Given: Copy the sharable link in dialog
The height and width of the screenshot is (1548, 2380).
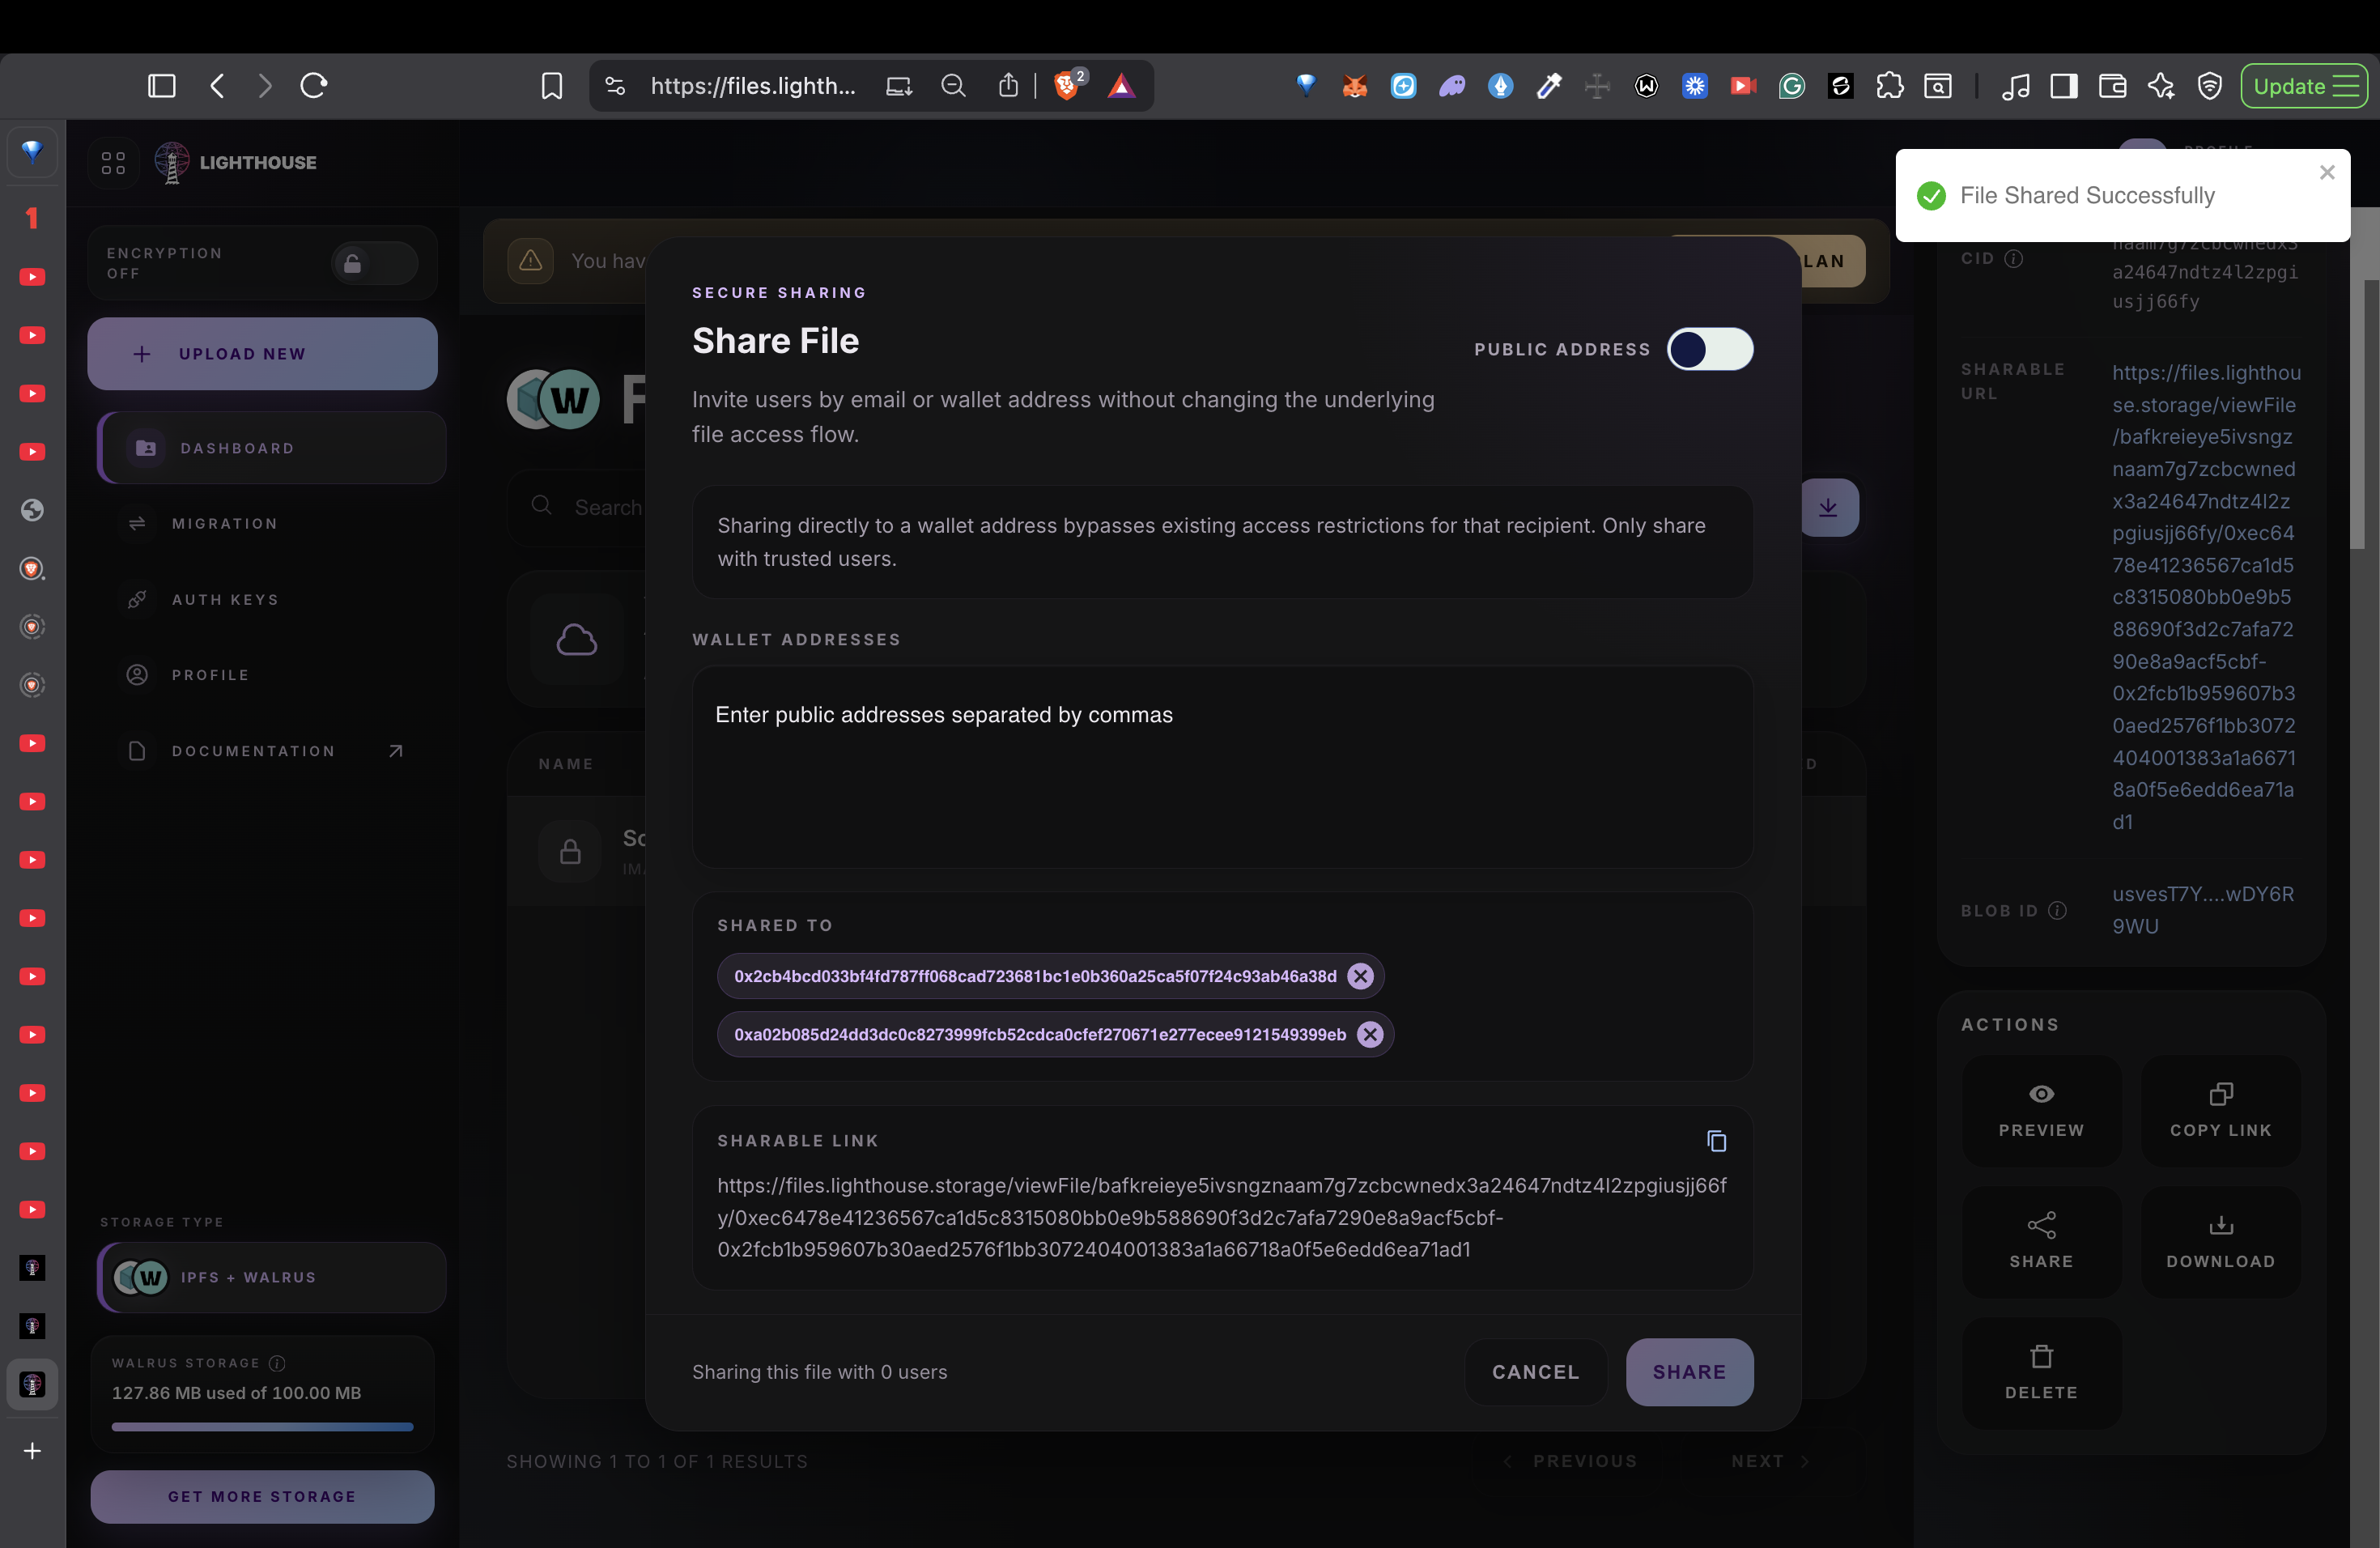Looking at the screenshot, I should [1716, 1141].
